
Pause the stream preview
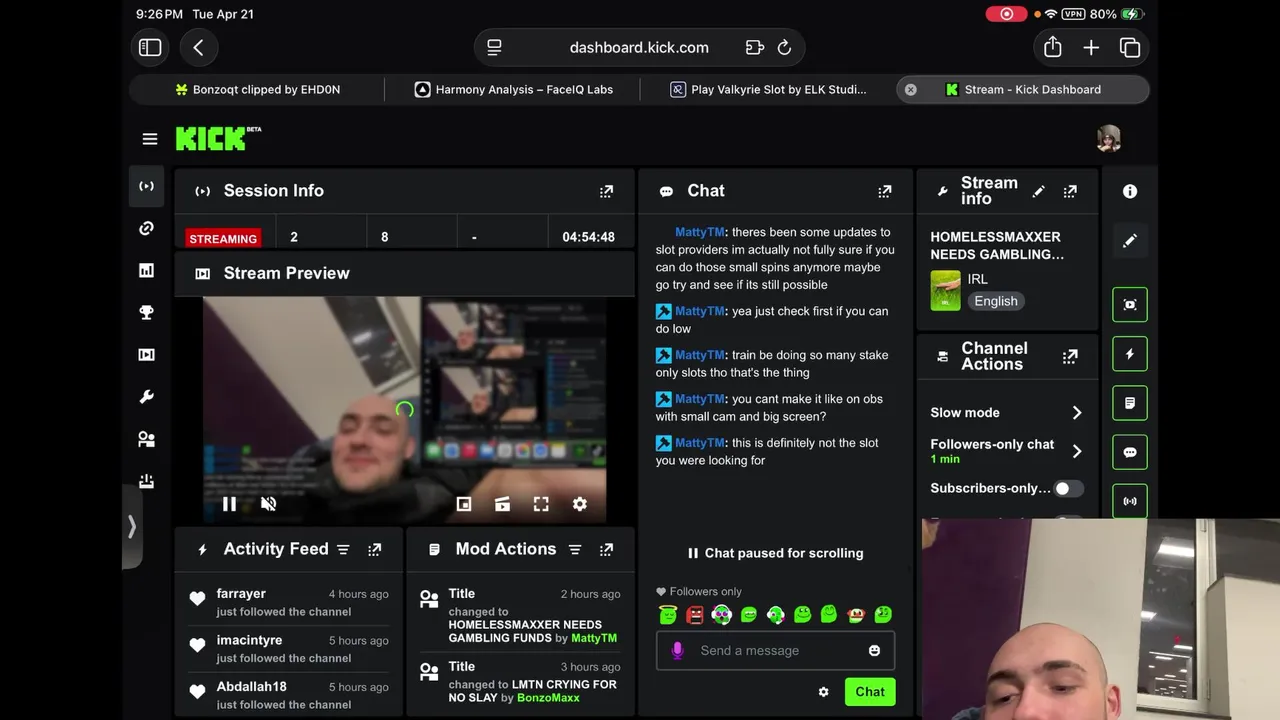point(229,504)
